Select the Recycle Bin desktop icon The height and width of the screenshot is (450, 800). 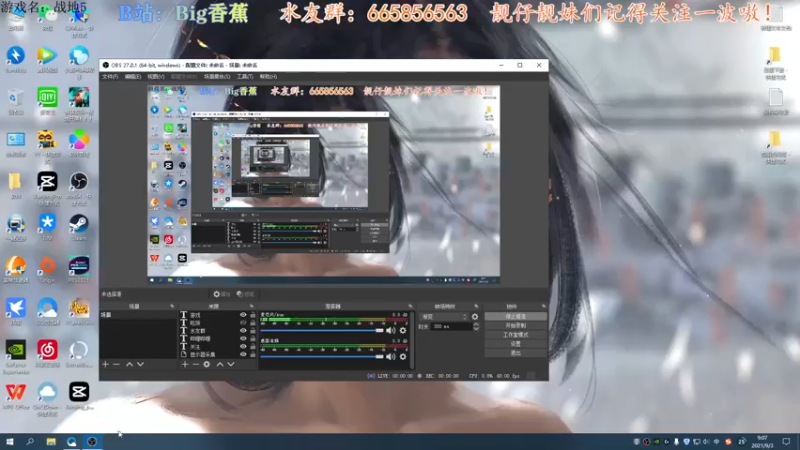coord(16,101)
